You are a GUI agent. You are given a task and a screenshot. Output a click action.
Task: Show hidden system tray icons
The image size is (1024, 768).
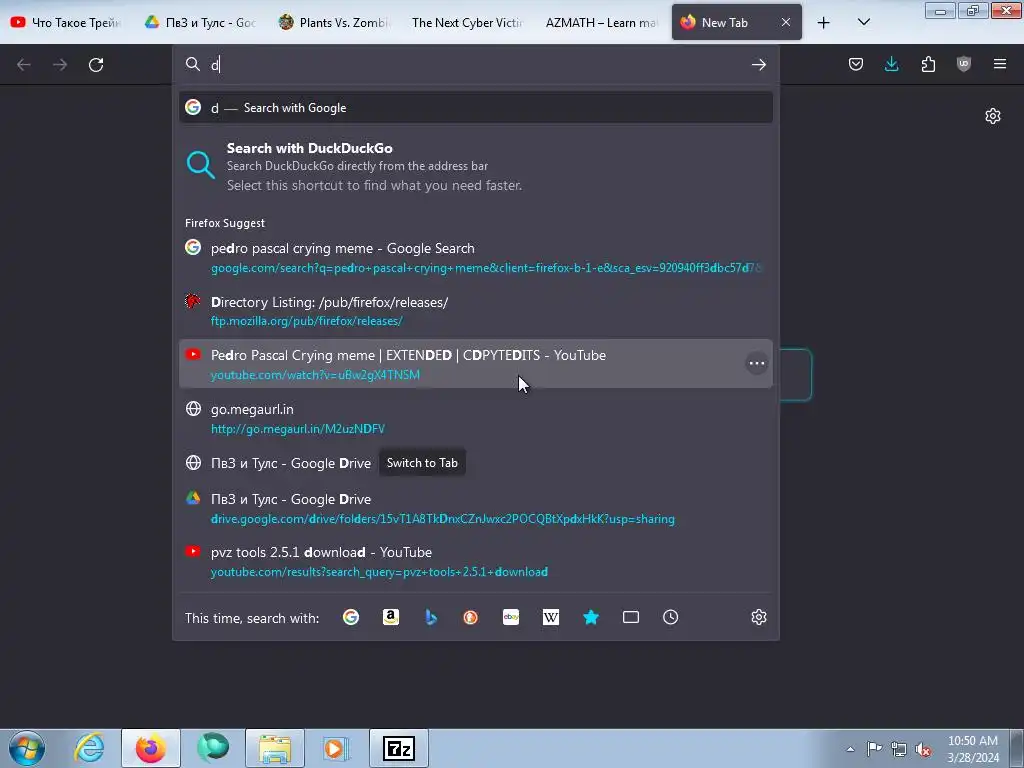click(850, 749)
